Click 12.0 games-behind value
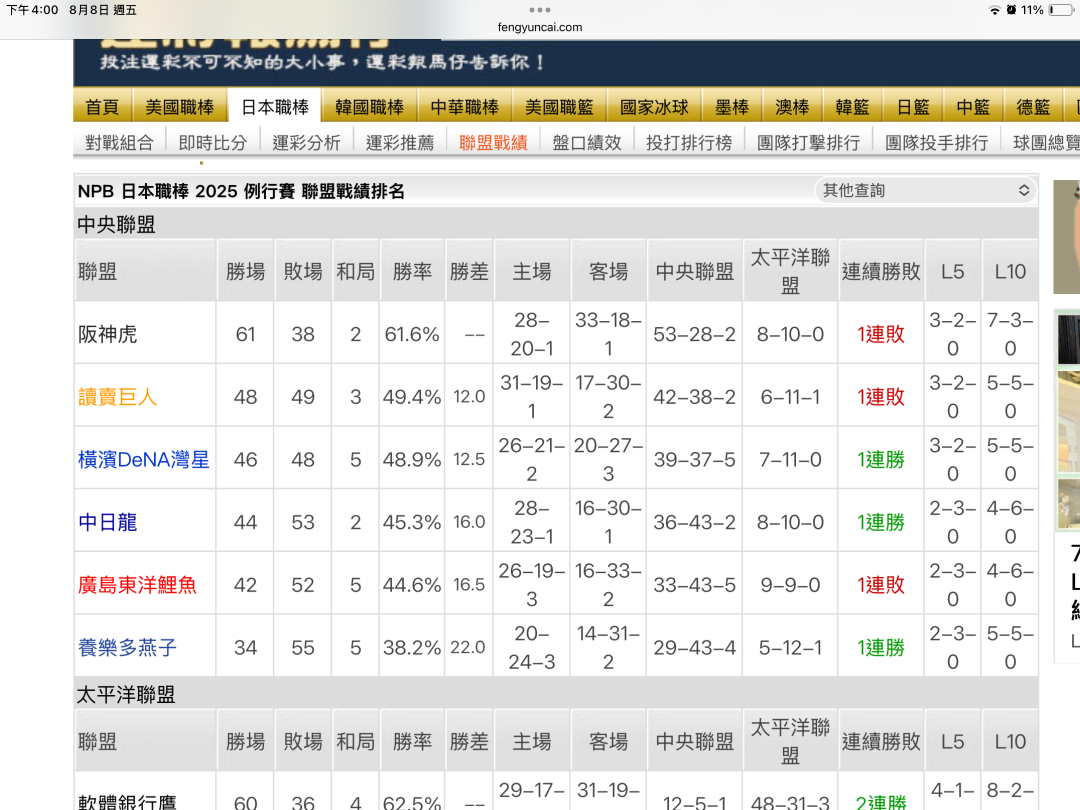 pyautogui.click(x=469, y=397)
